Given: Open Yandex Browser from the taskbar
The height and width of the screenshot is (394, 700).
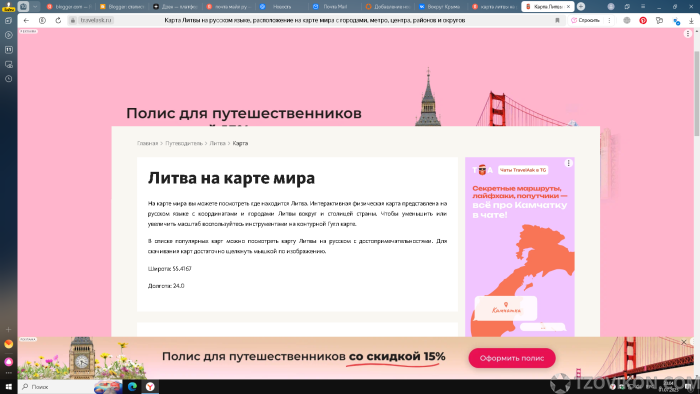Looking at the screenshot, I should coord(150,386).
